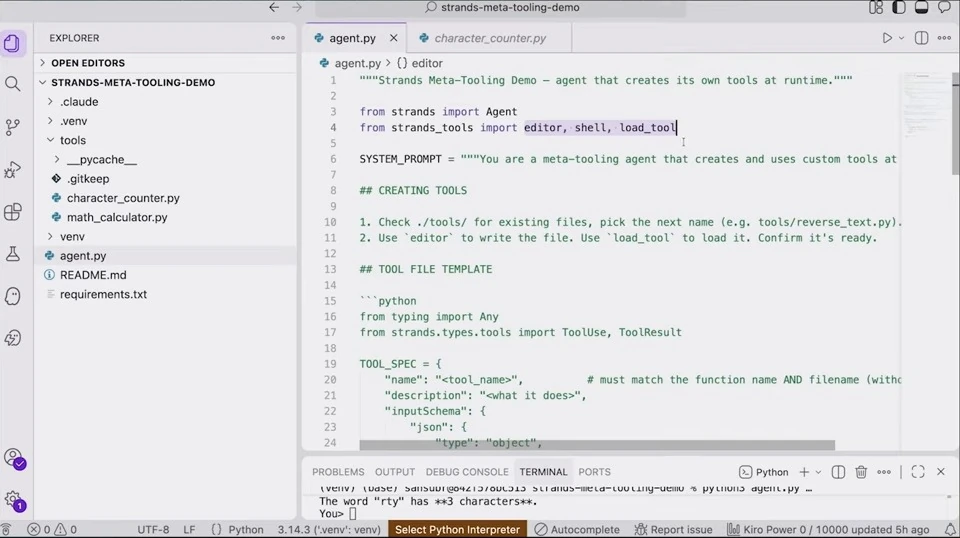
Task: Toggle the chat panel from the title bar
Action: click(x=945, y=7)
